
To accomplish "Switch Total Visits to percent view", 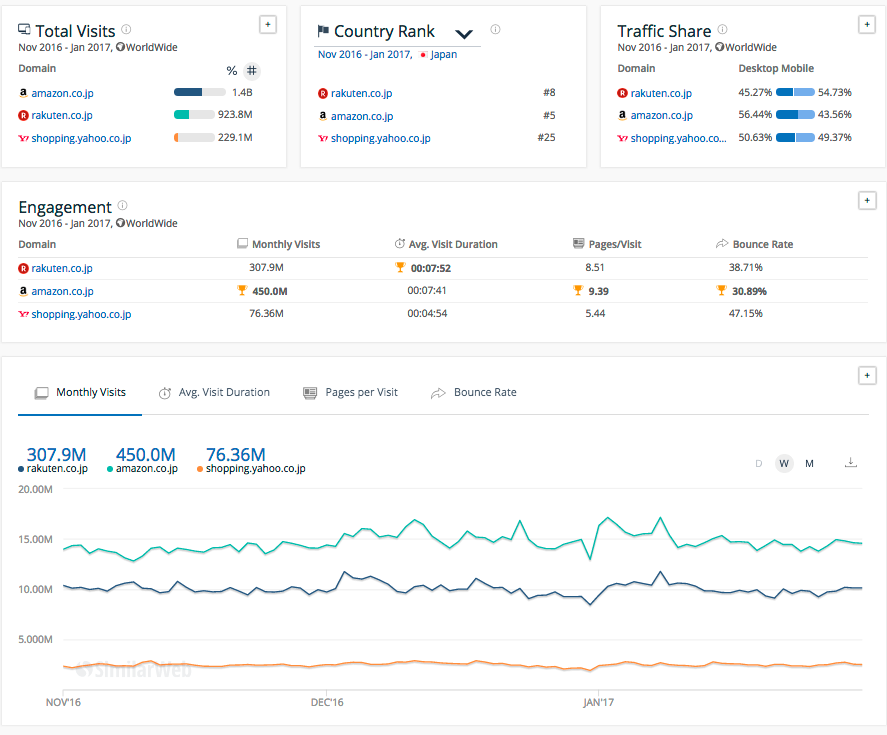I will (231, 71).
